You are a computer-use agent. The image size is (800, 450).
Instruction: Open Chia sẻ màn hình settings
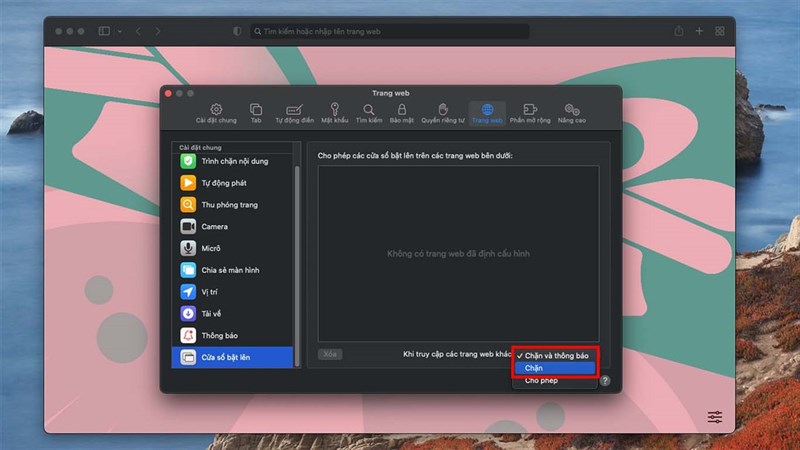click(232, 270)
